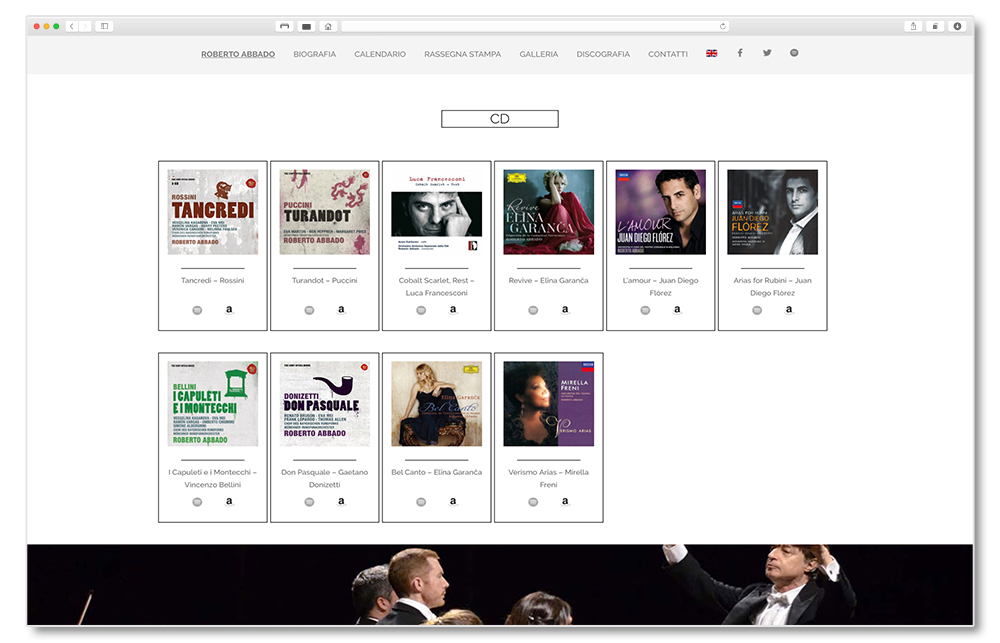
Task: Open L'amour Juan Diego Flórez album cover
Action: 661,212
